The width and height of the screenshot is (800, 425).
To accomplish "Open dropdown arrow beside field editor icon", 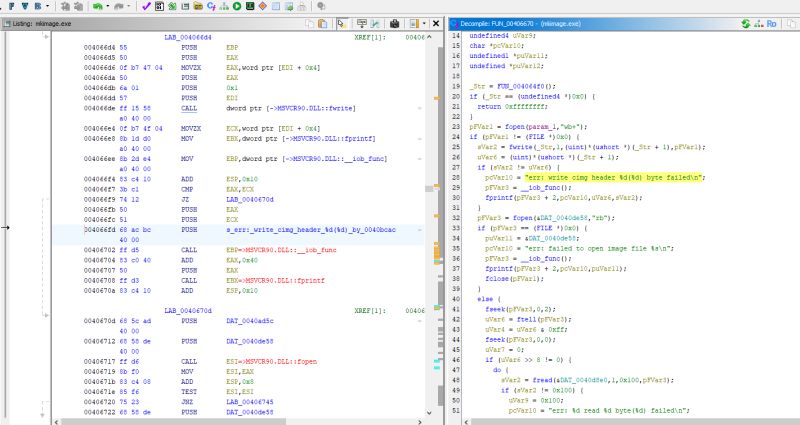I will pyautogui.click(x=424, y=23).
